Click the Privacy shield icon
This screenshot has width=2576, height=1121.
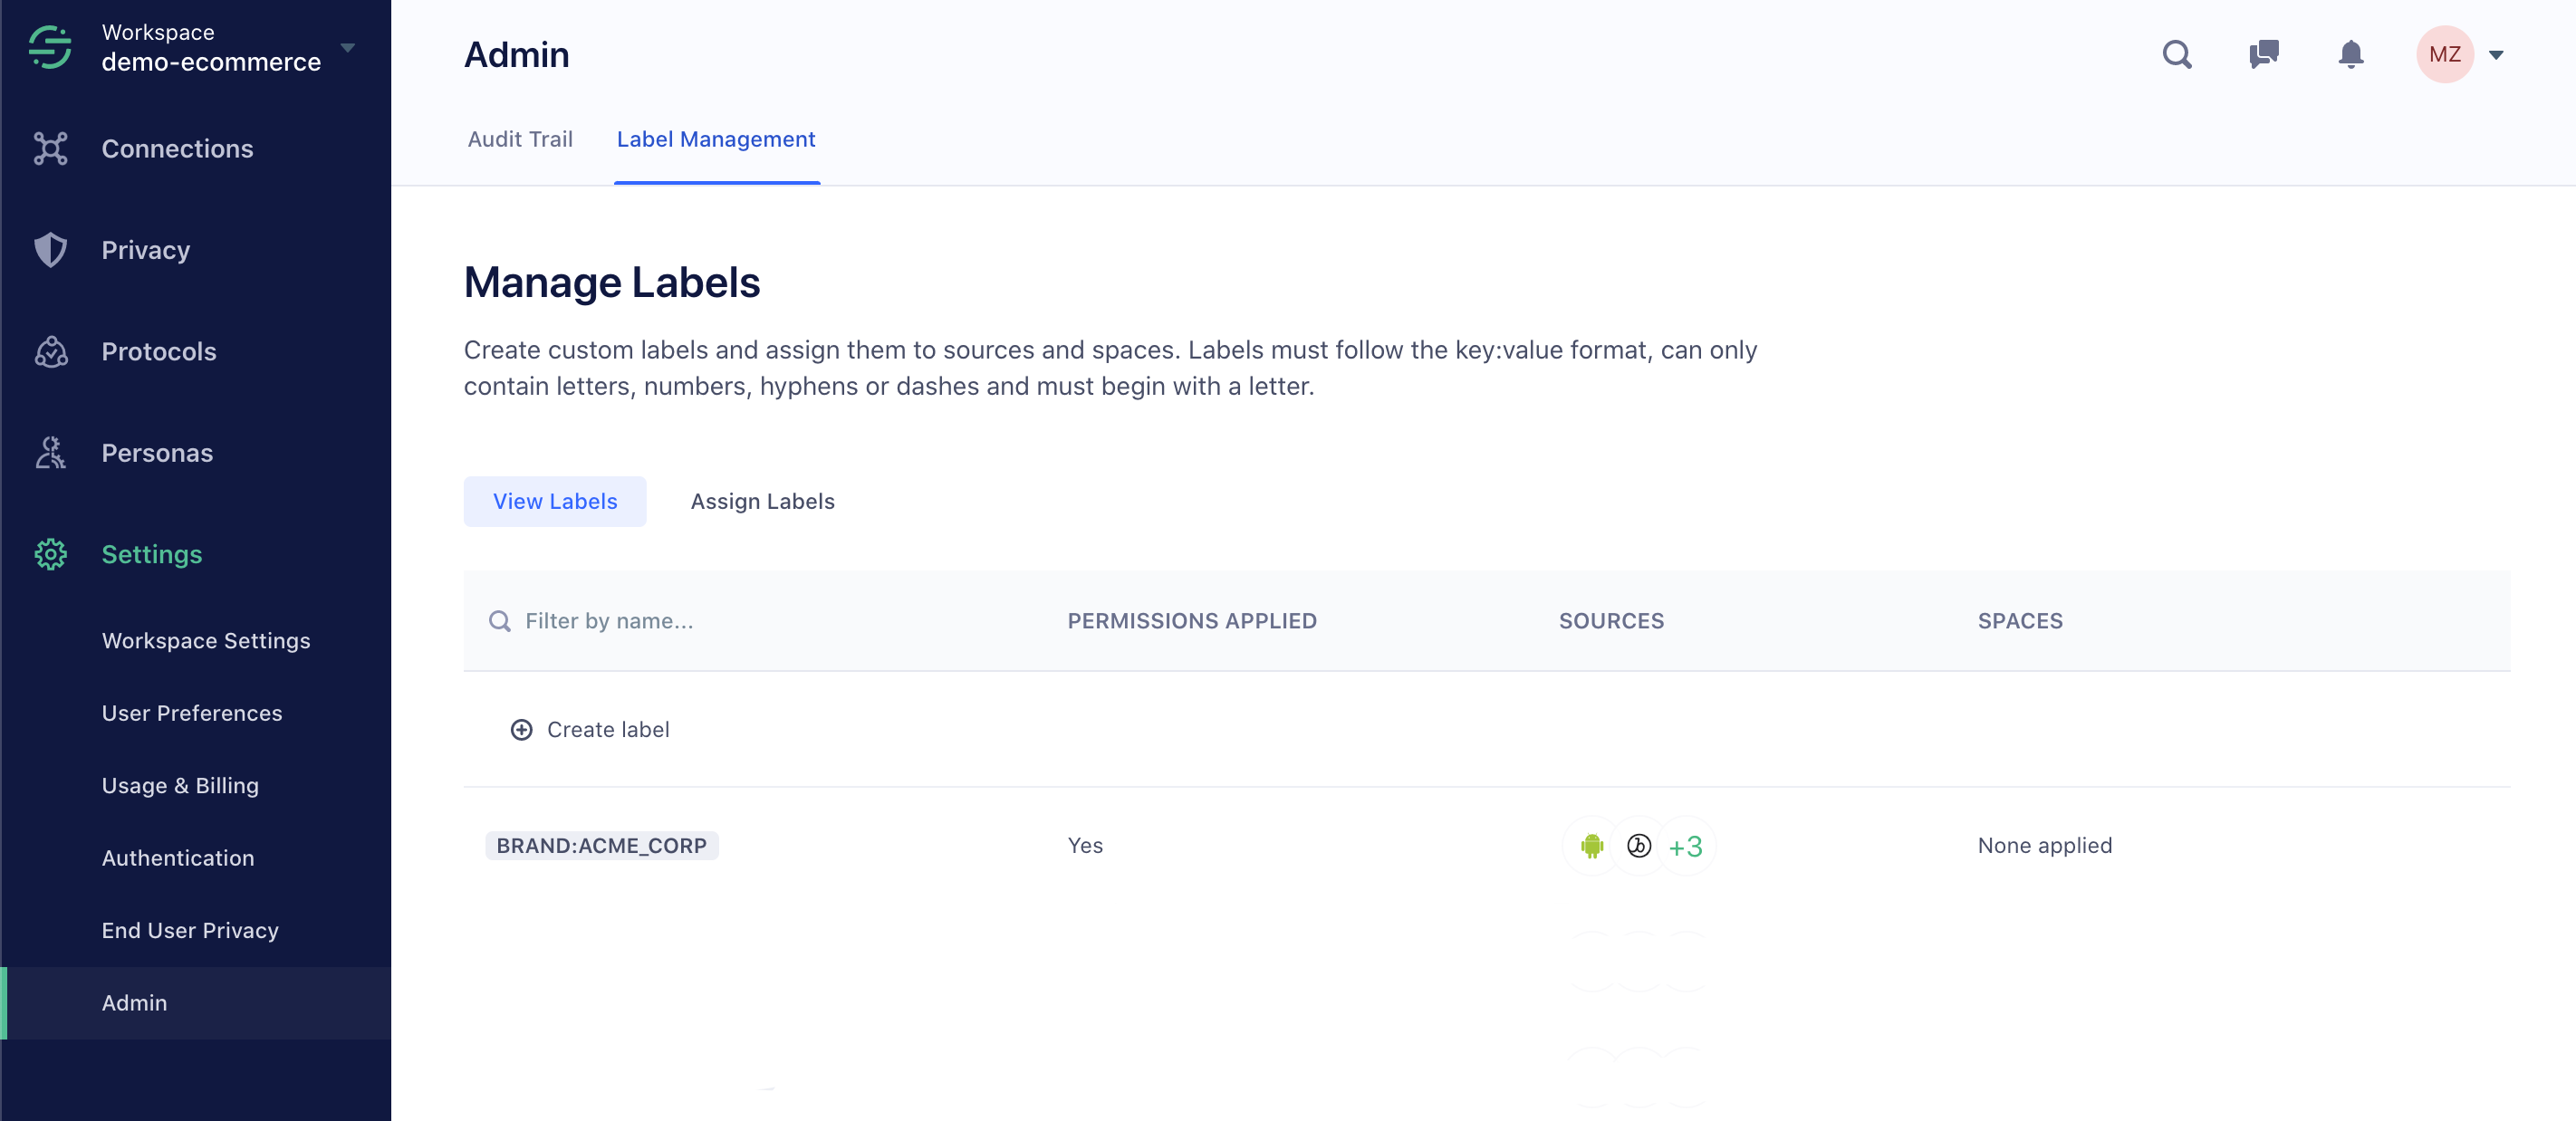tap(50, 250)
